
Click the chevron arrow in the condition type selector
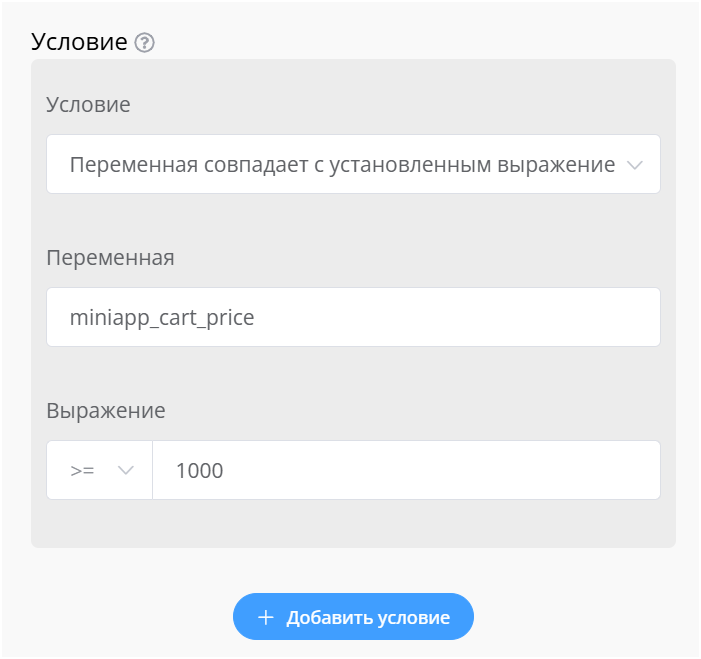coord(634,165)
